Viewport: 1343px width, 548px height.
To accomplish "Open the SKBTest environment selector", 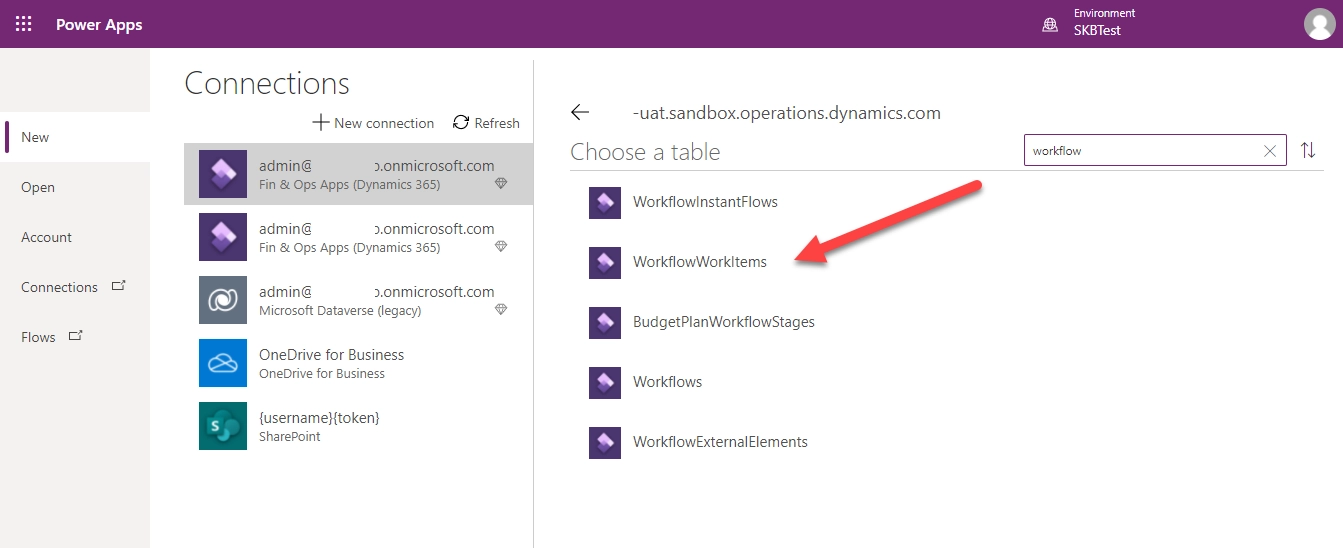I will coord(1090,24).
